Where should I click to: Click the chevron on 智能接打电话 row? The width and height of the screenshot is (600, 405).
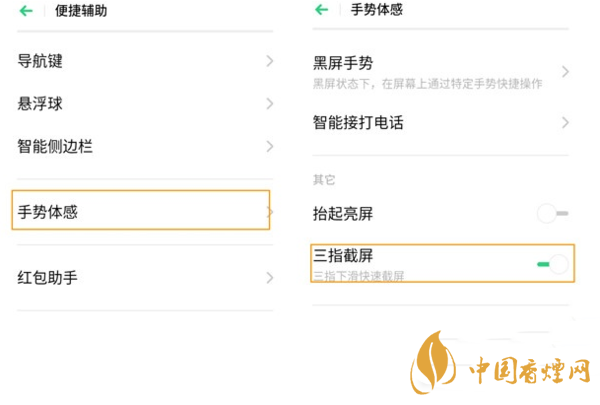[x=565, y=123]
